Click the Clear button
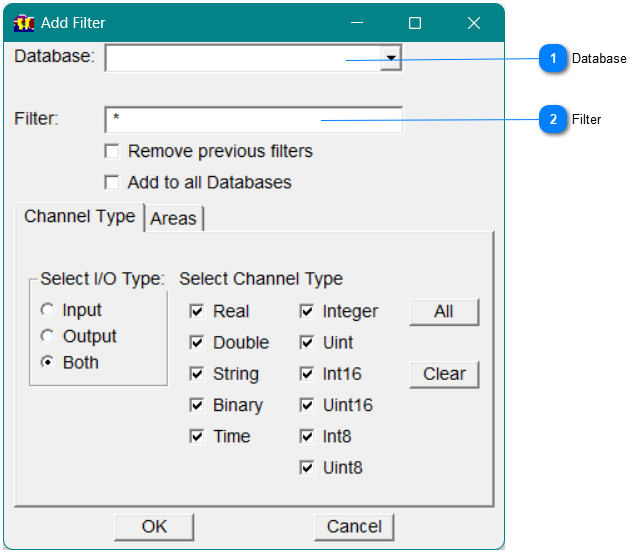This screenshot has height=553, width=643. [444, 374]
